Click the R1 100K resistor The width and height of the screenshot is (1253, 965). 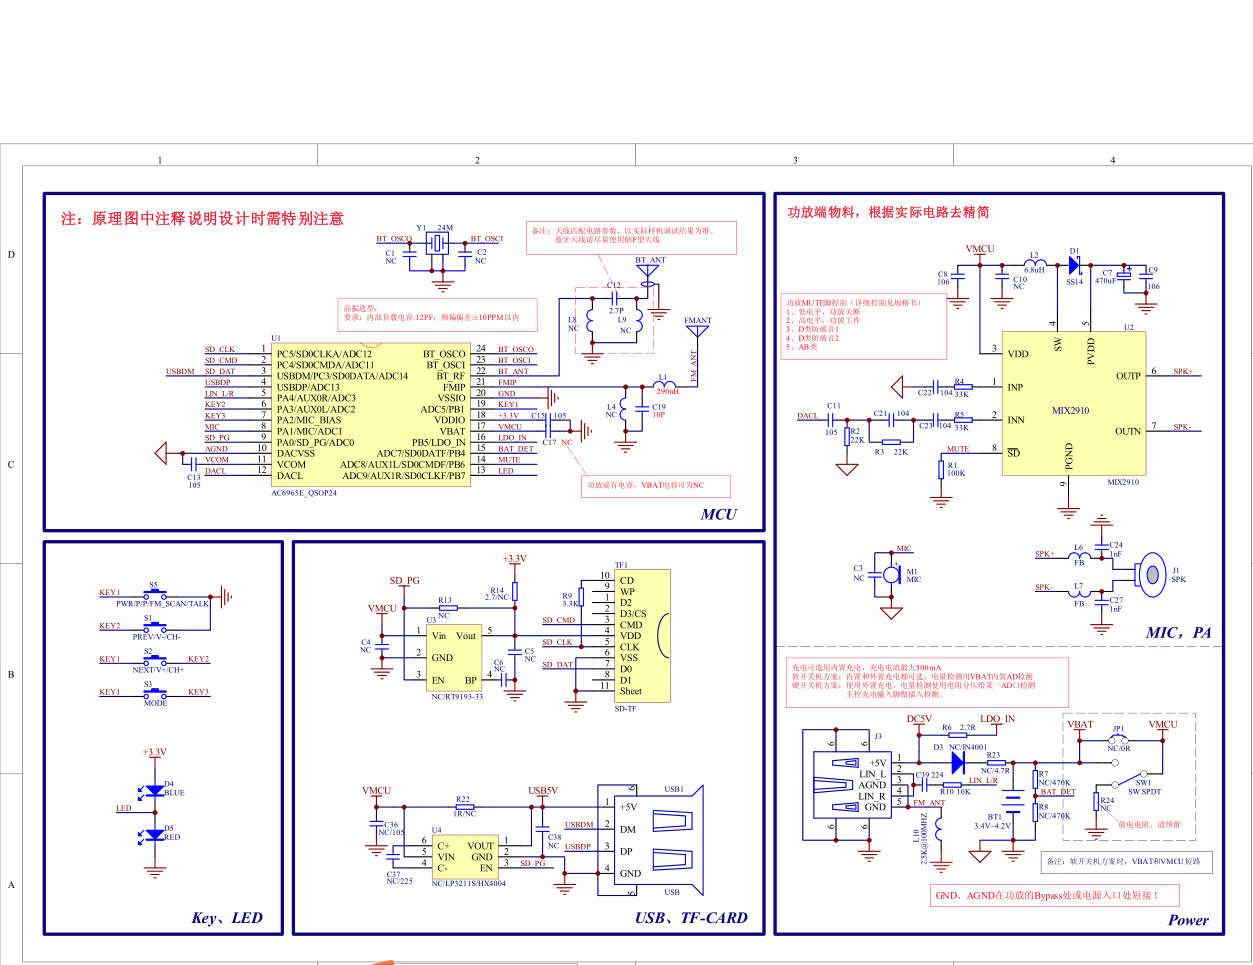point(940,468)
